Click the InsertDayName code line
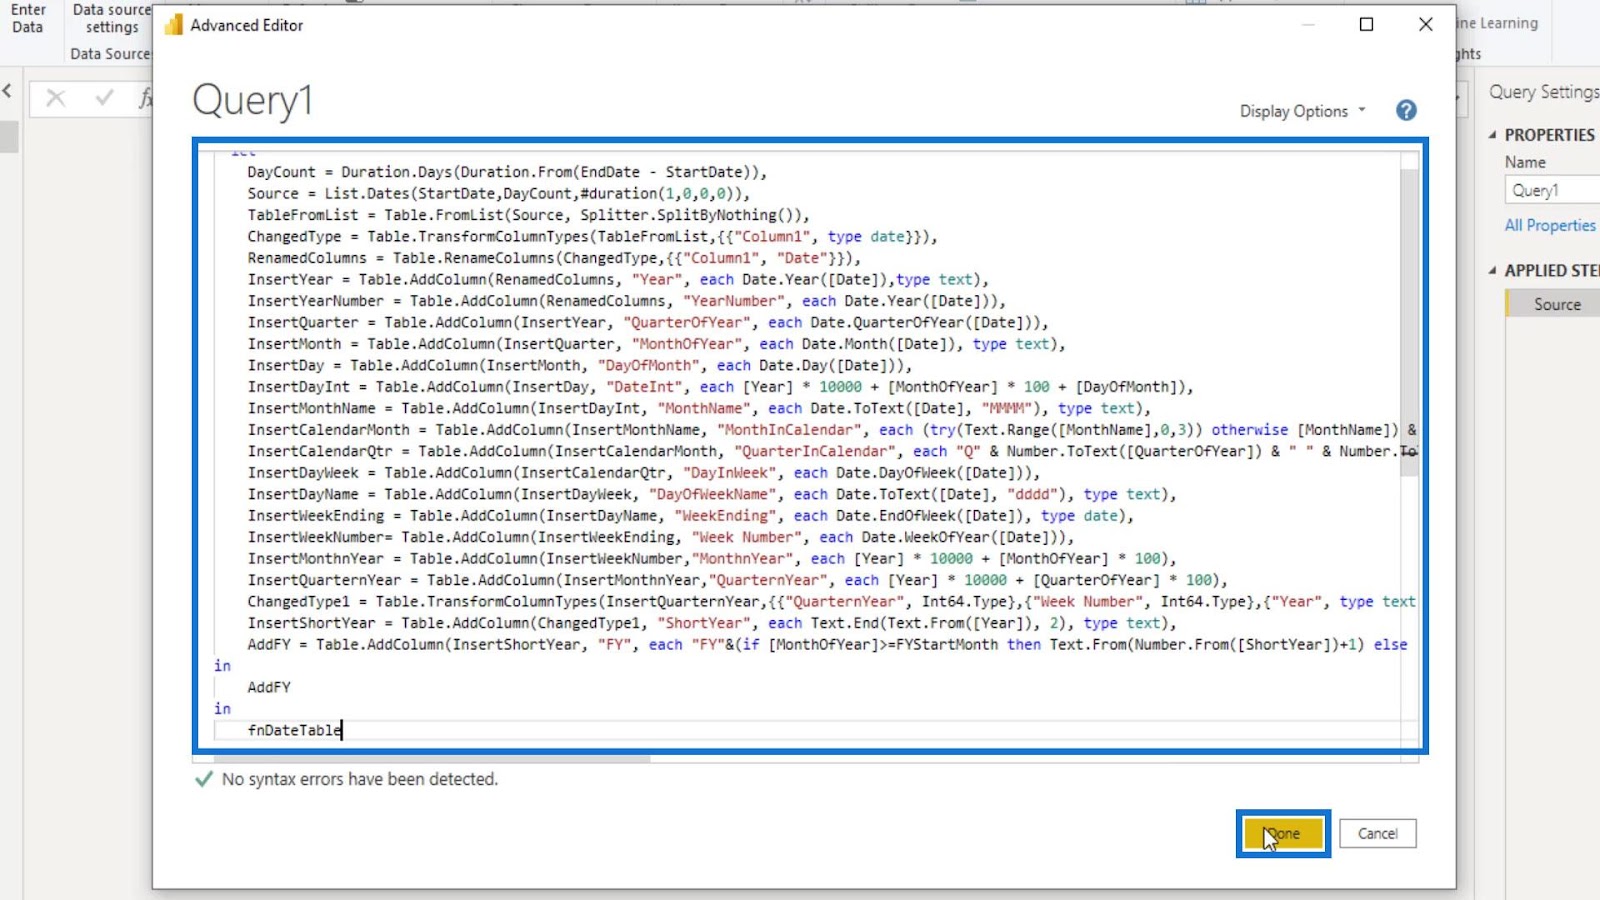1600x900 pixels. pos(712,494)
